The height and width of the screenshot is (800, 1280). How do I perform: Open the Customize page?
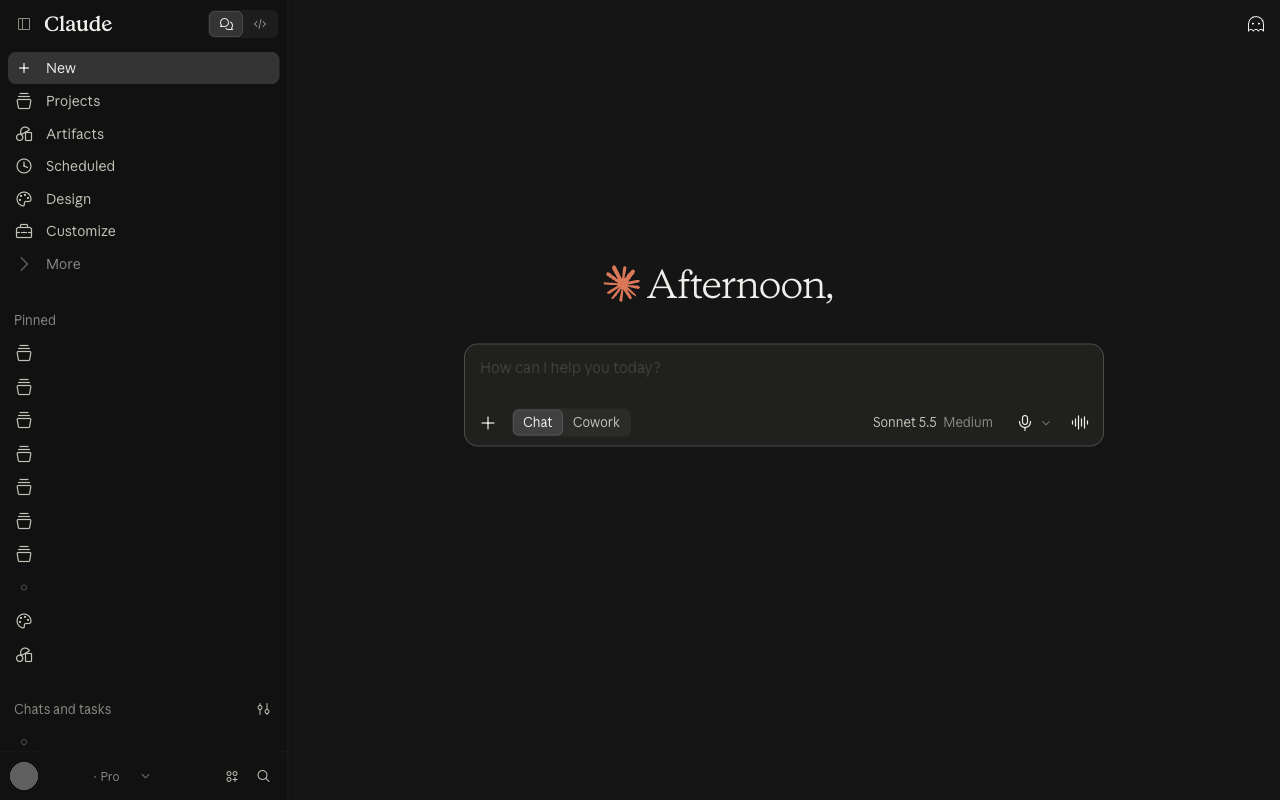pyautogui.click(x=143, y=231)
